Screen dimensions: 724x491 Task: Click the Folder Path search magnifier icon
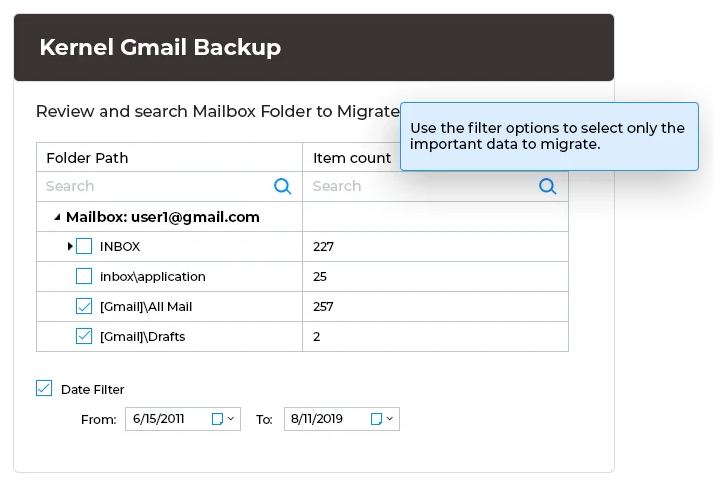point(283,186)
